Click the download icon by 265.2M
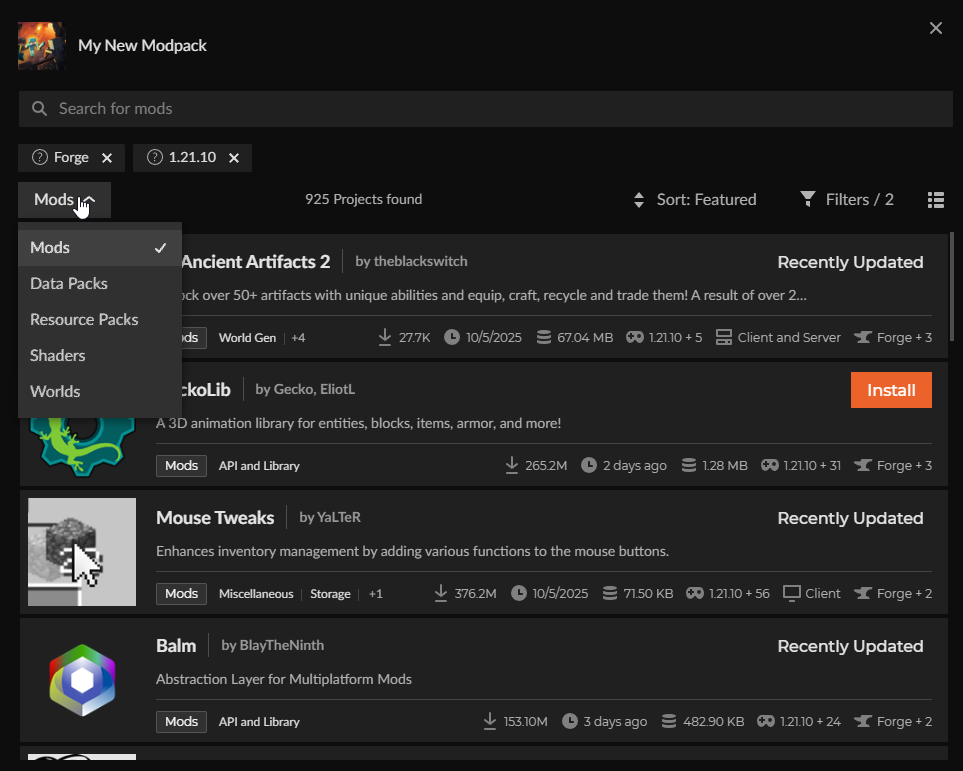963x771 pixels. point(512,465)
